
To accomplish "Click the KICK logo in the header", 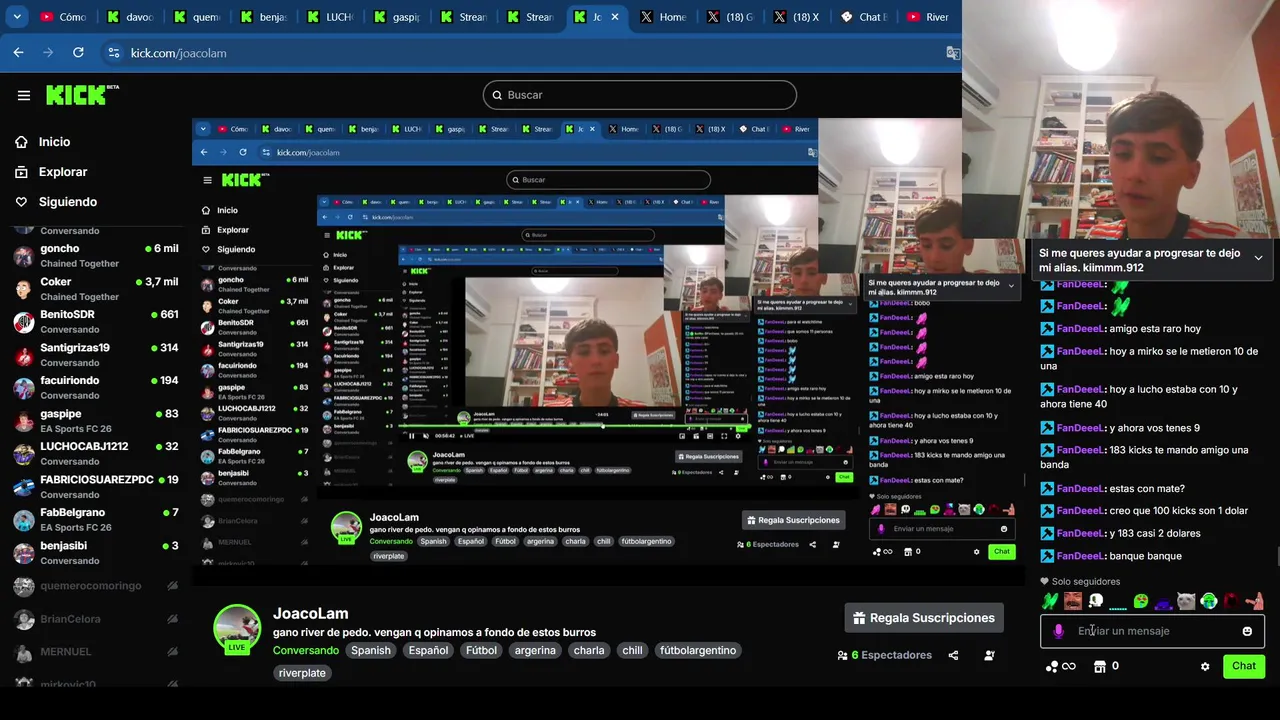I will click(82, 95).
